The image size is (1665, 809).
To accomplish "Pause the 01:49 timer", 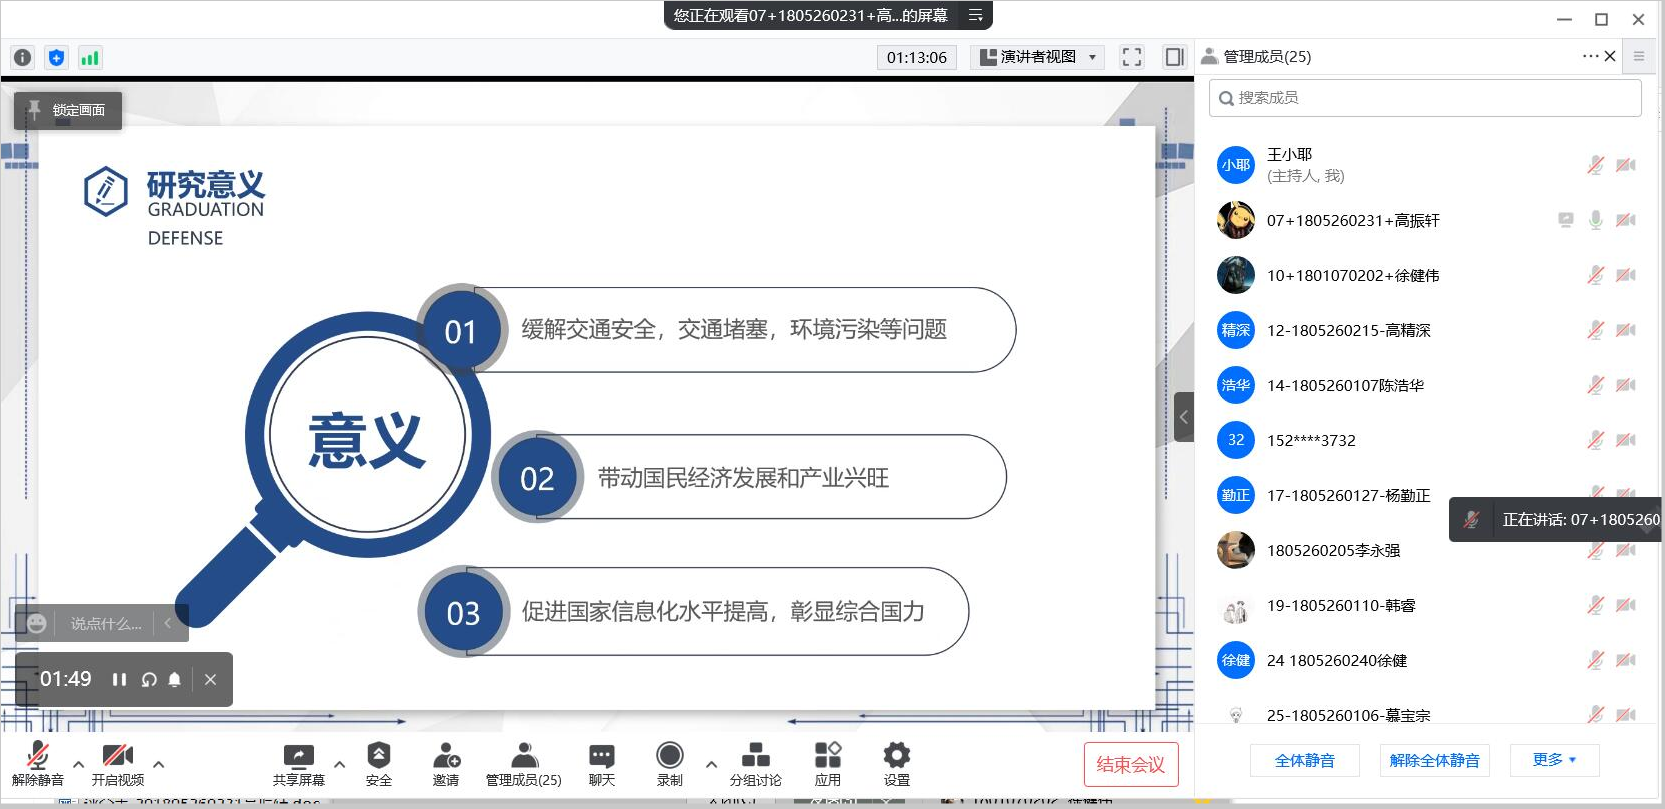I will pyautogui.click(x=119, y=680).
